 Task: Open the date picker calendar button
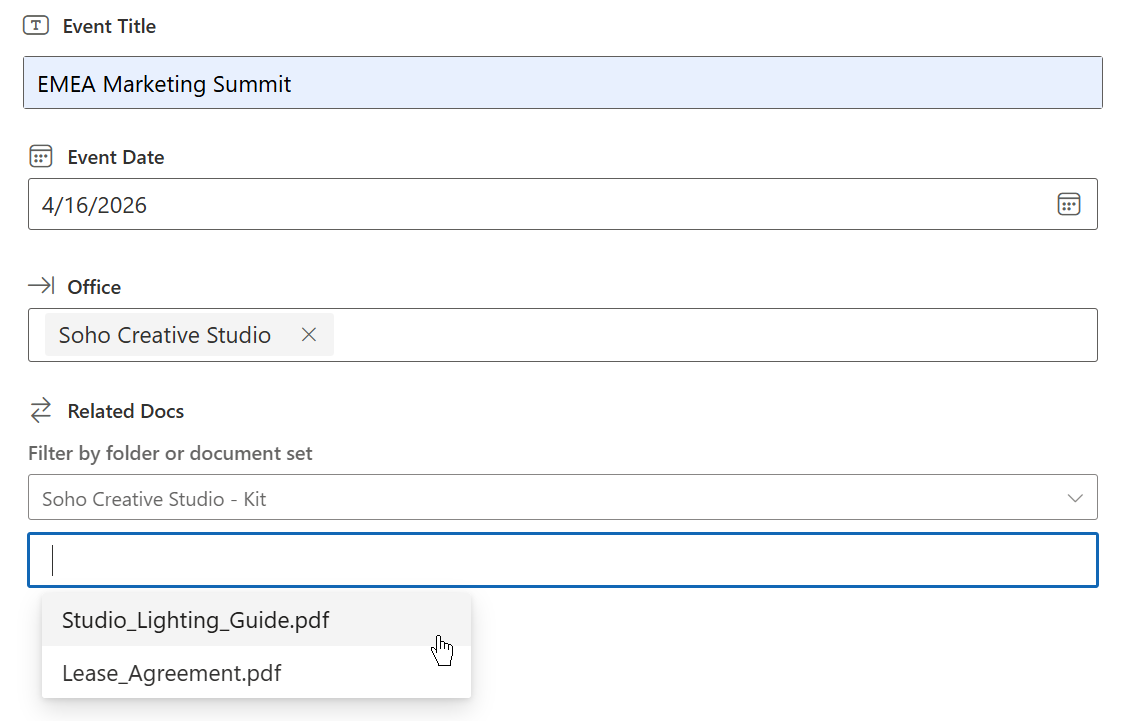pyautogui.click(x=1069, y=204)
